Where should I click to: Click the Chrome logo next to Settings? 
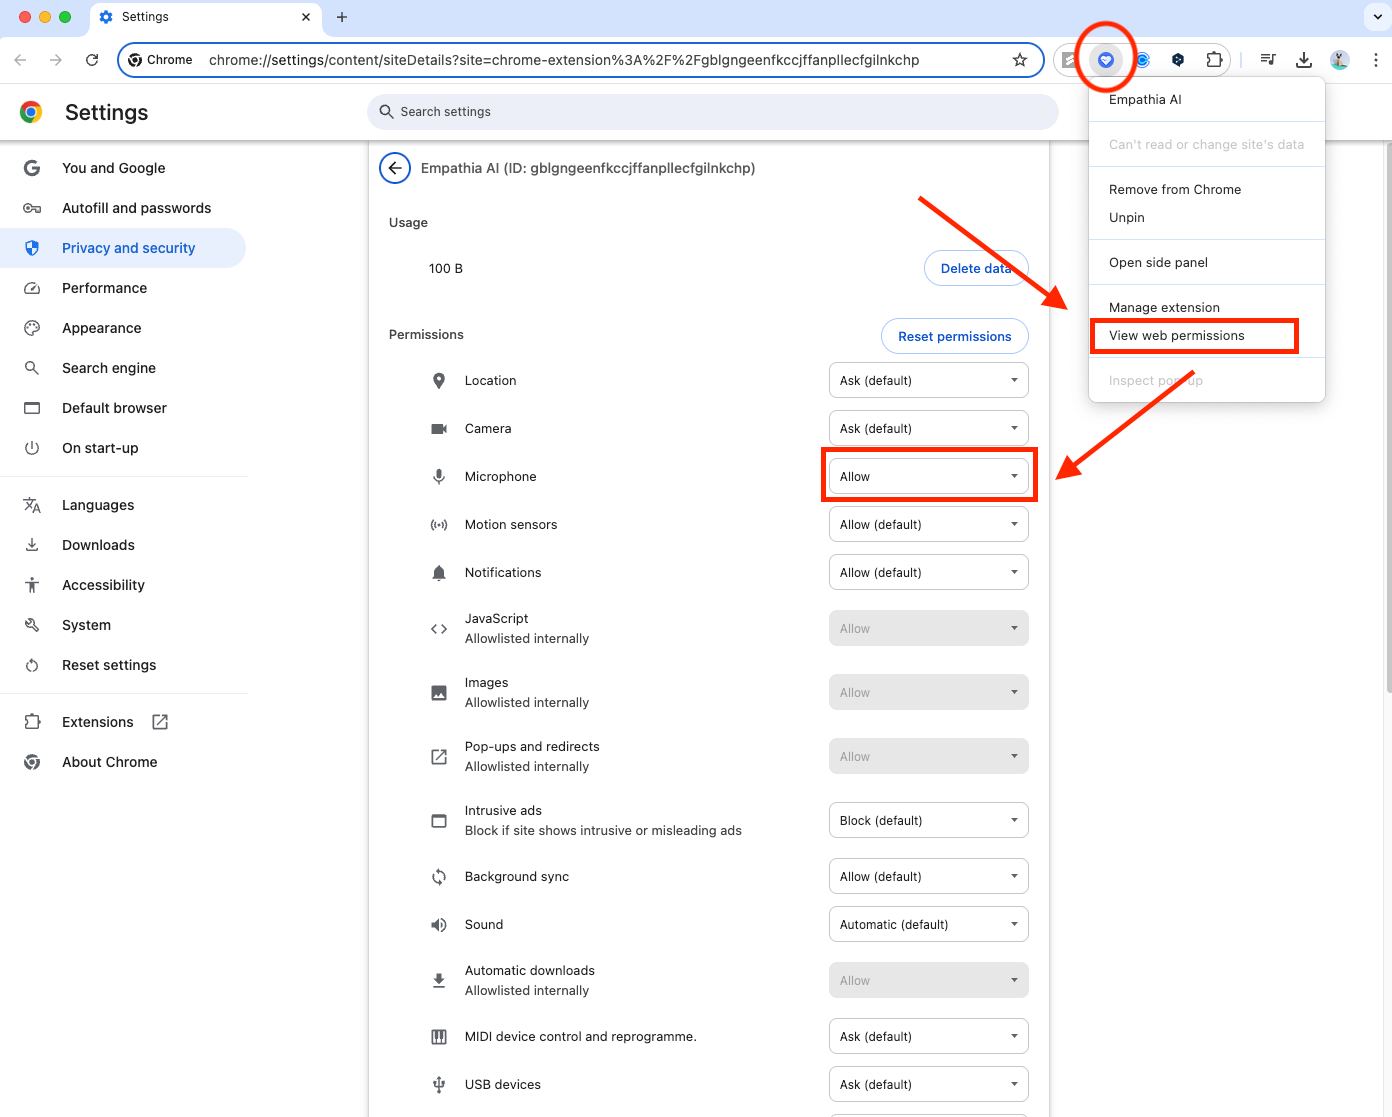(31, 112)
